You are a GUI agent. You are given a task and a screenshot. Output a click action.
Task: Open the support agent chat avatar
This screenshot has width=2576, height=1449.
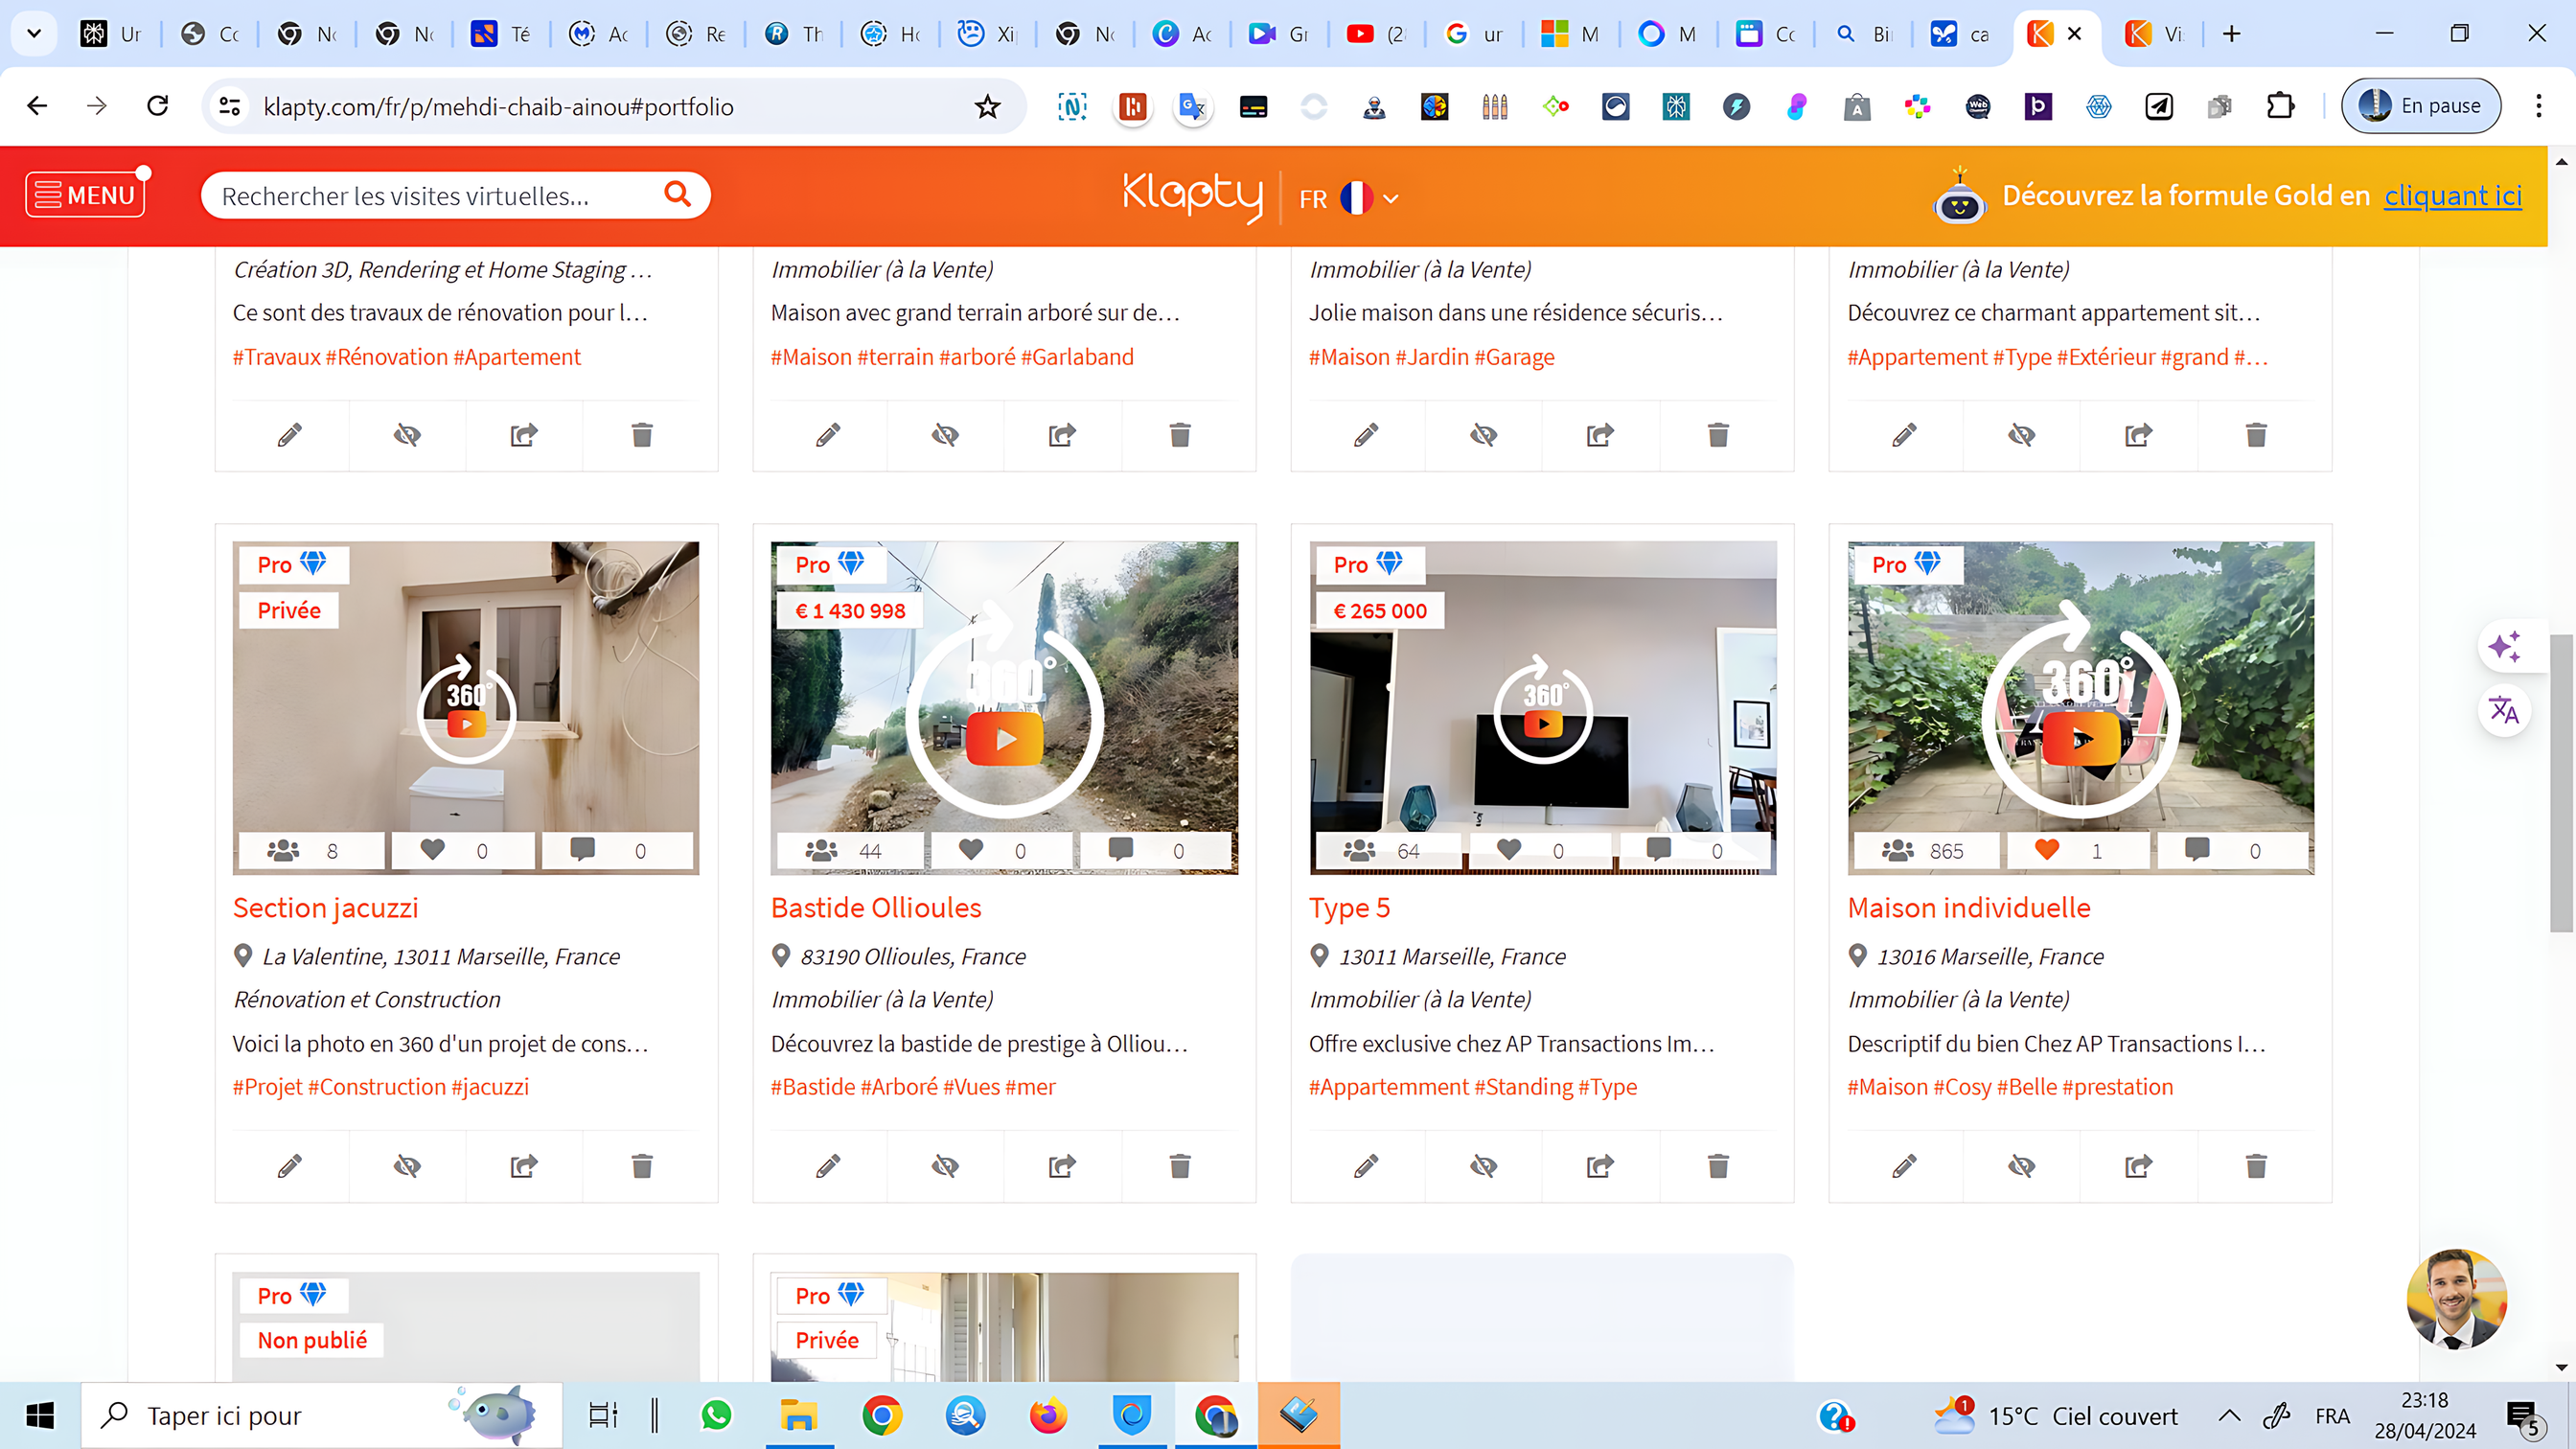(x=2456, y=1299)
